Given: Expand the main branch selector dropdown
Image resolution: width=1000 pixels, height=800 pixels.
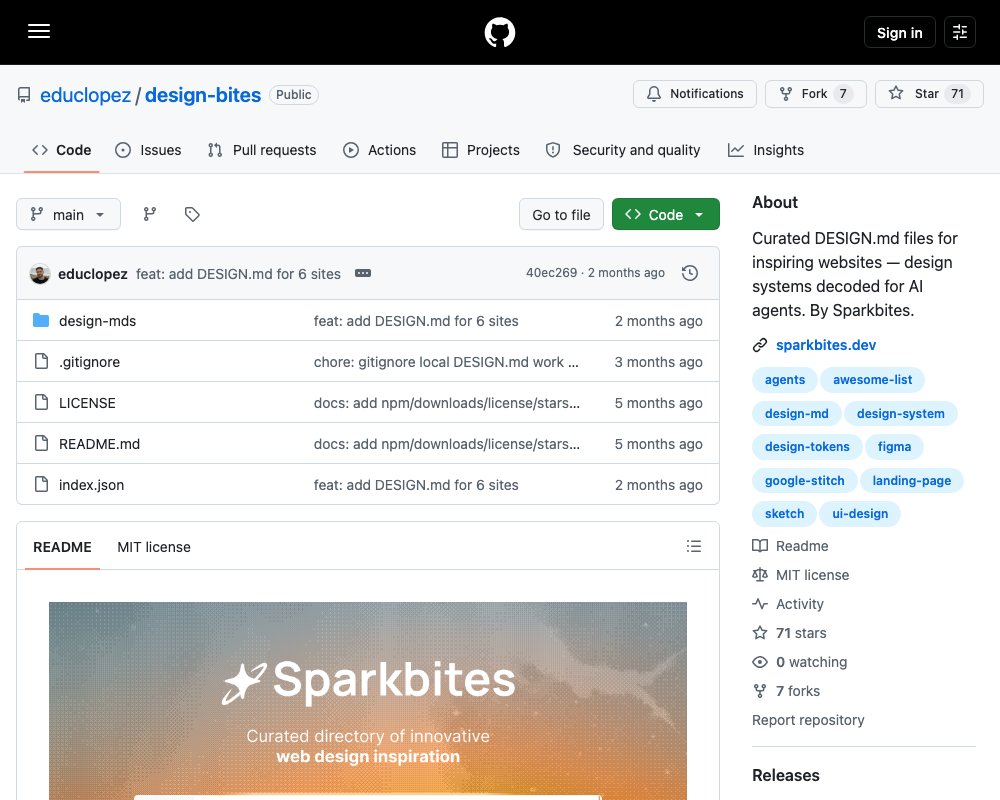Looking at the screenshot, I should tap(68, 214).
